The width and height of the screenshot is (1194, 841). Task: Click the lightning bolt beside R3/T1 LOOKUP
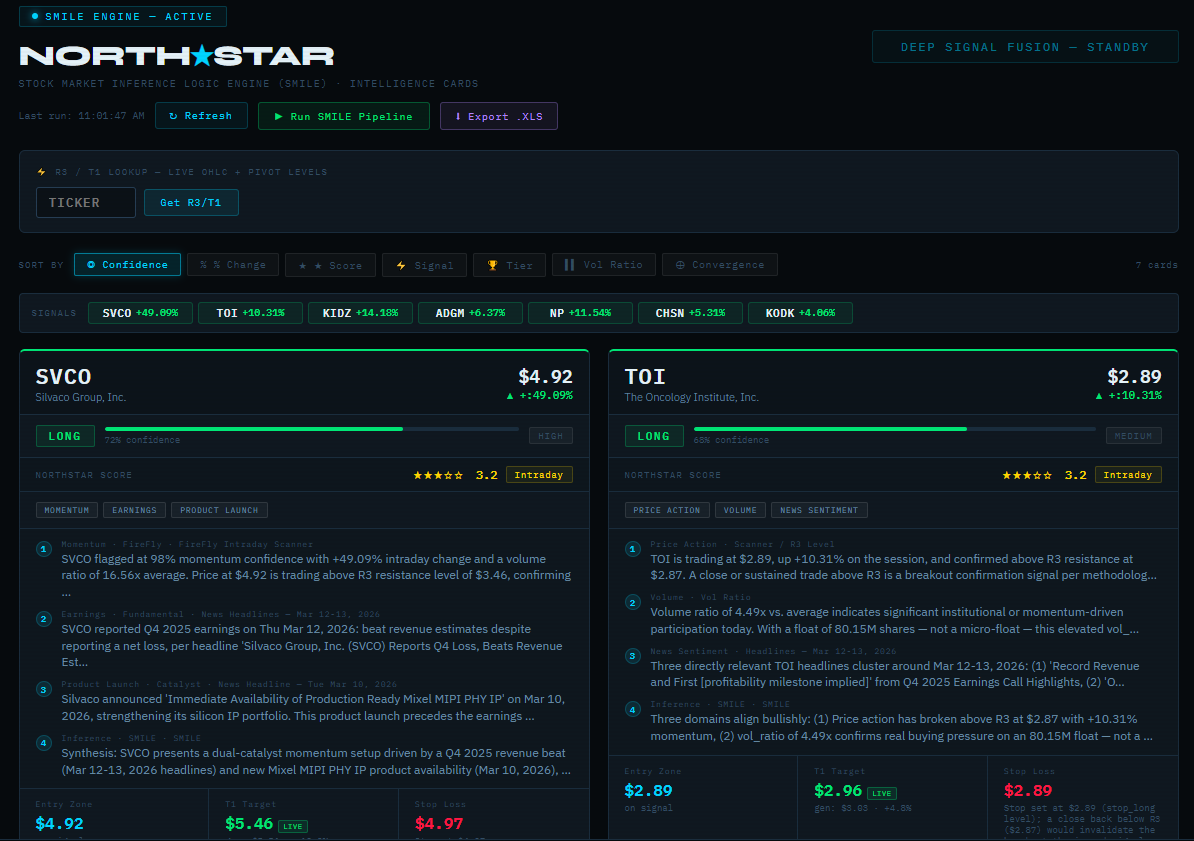pyautogui.click(x=42, y=171)
